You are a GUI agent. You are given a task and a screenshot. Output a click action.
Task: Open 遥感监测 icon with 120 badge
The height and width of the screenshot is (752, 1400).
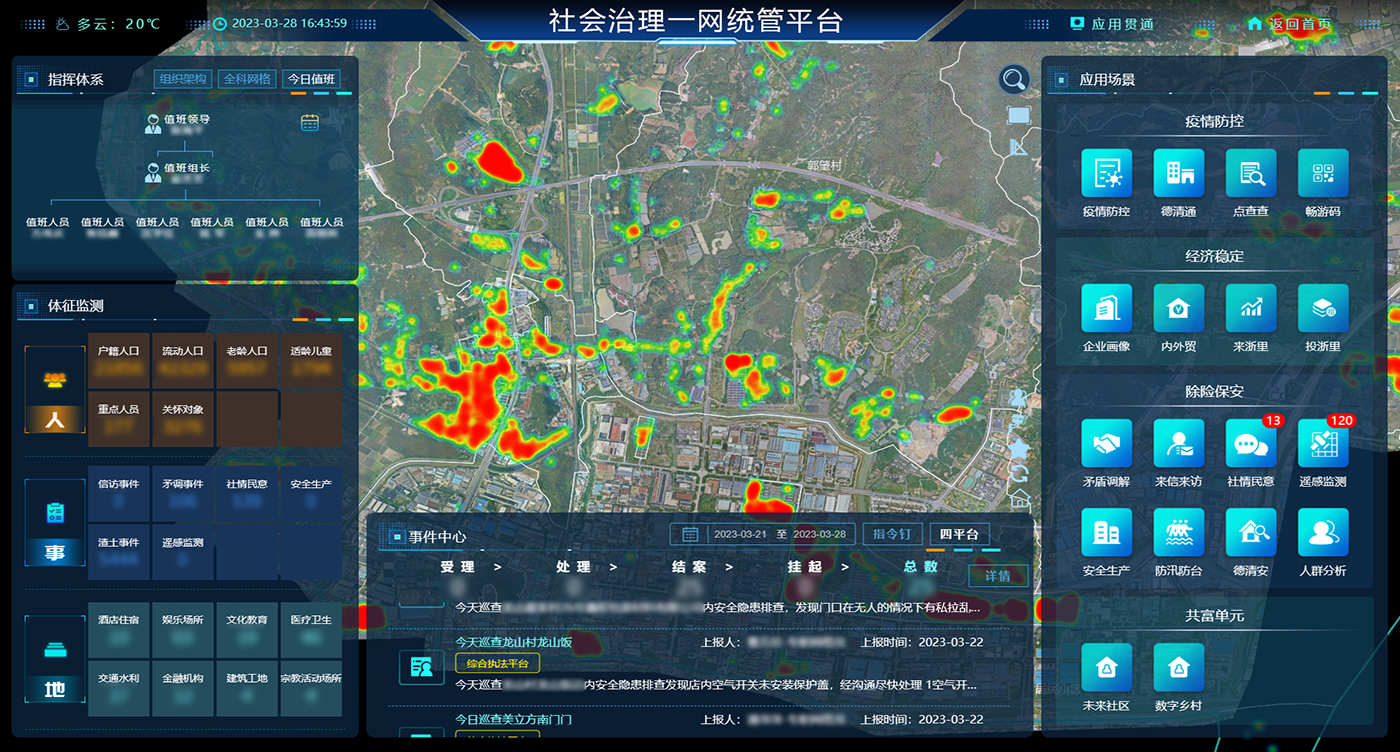point(1322,444)
